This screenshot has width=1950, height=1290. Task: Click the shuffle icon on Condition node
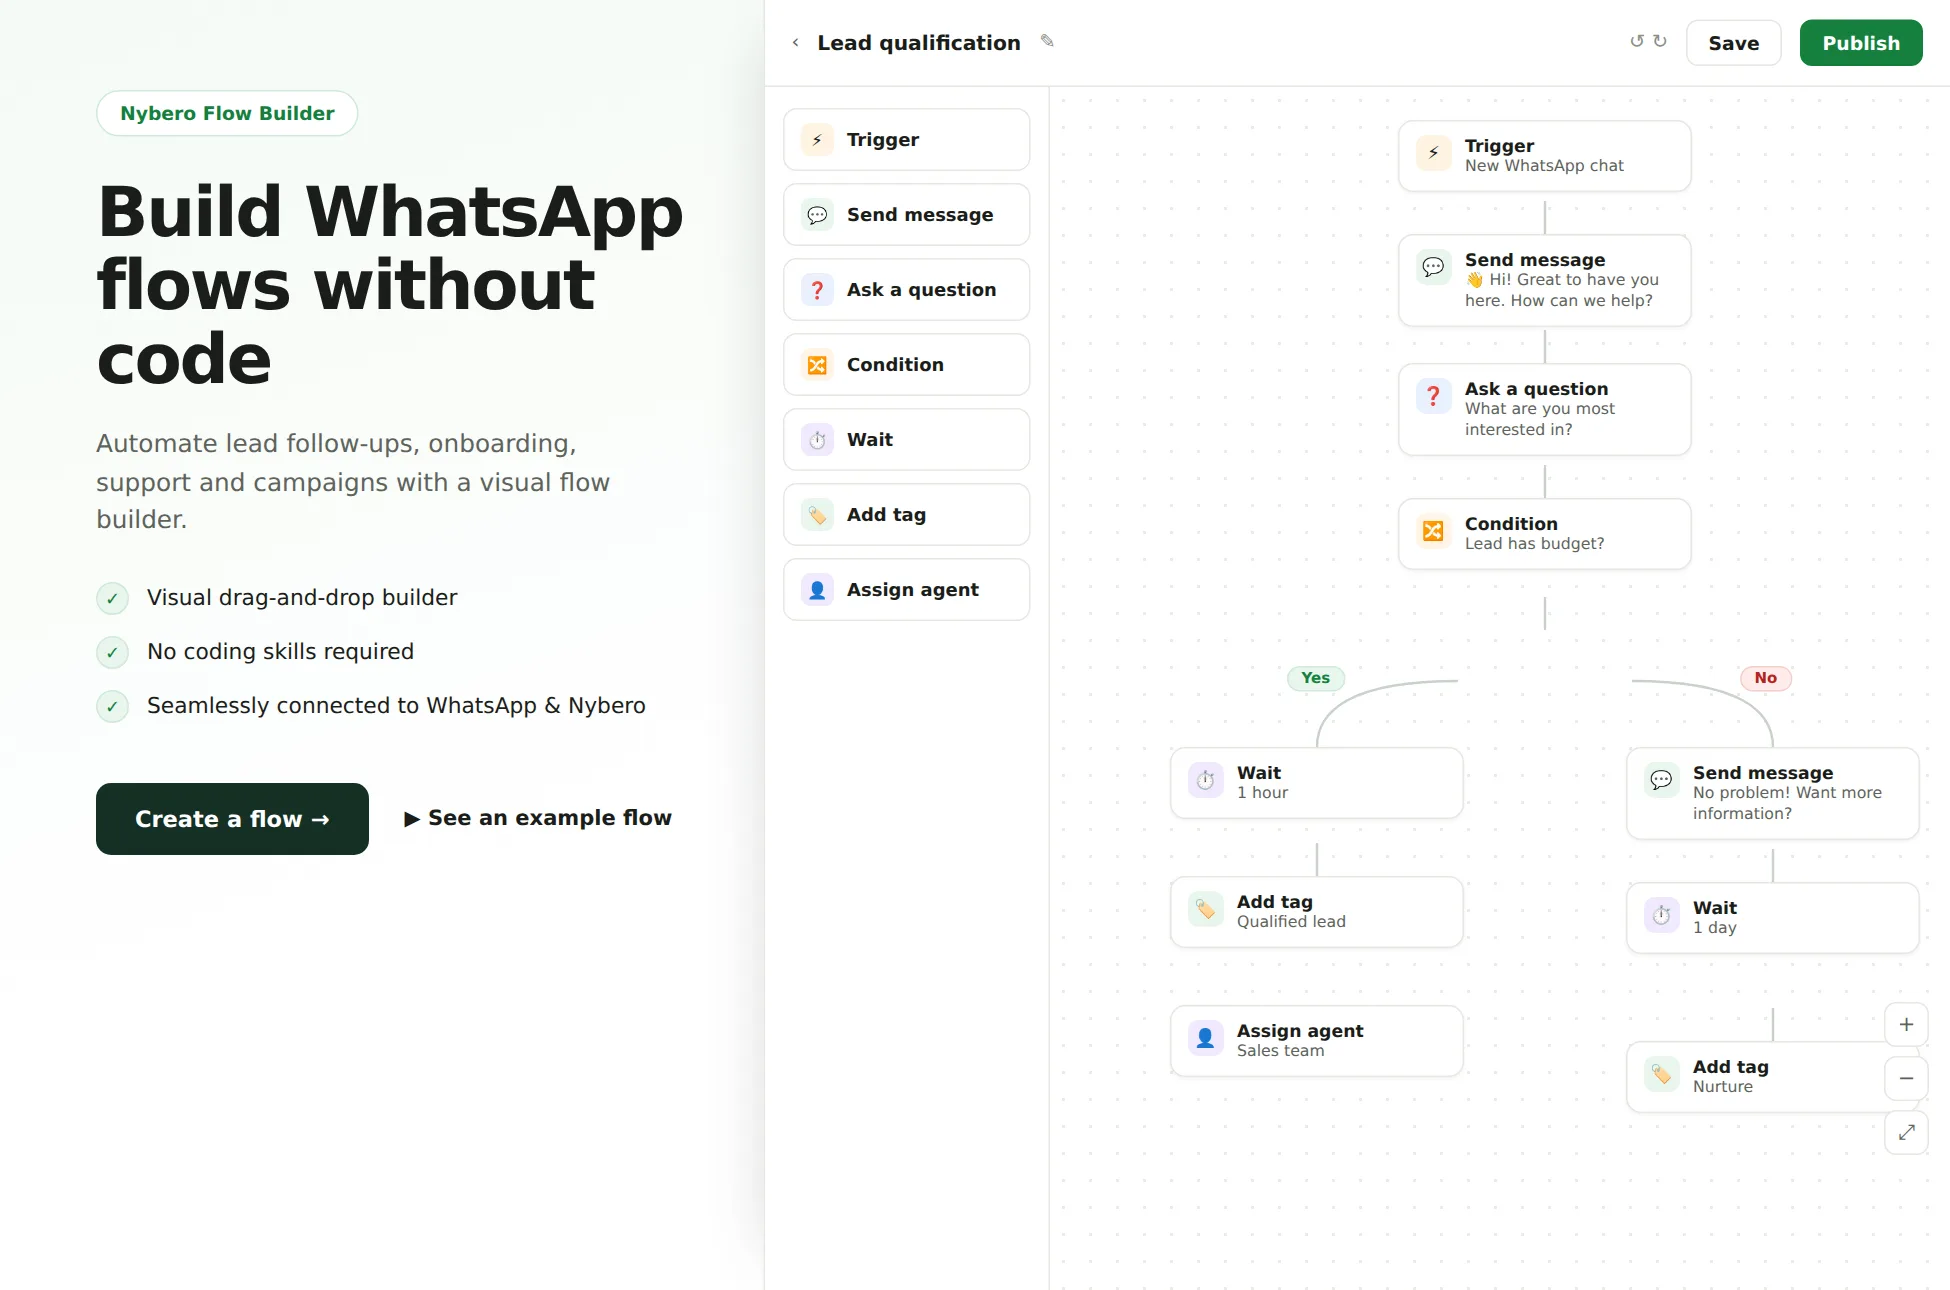point(1433,531)
